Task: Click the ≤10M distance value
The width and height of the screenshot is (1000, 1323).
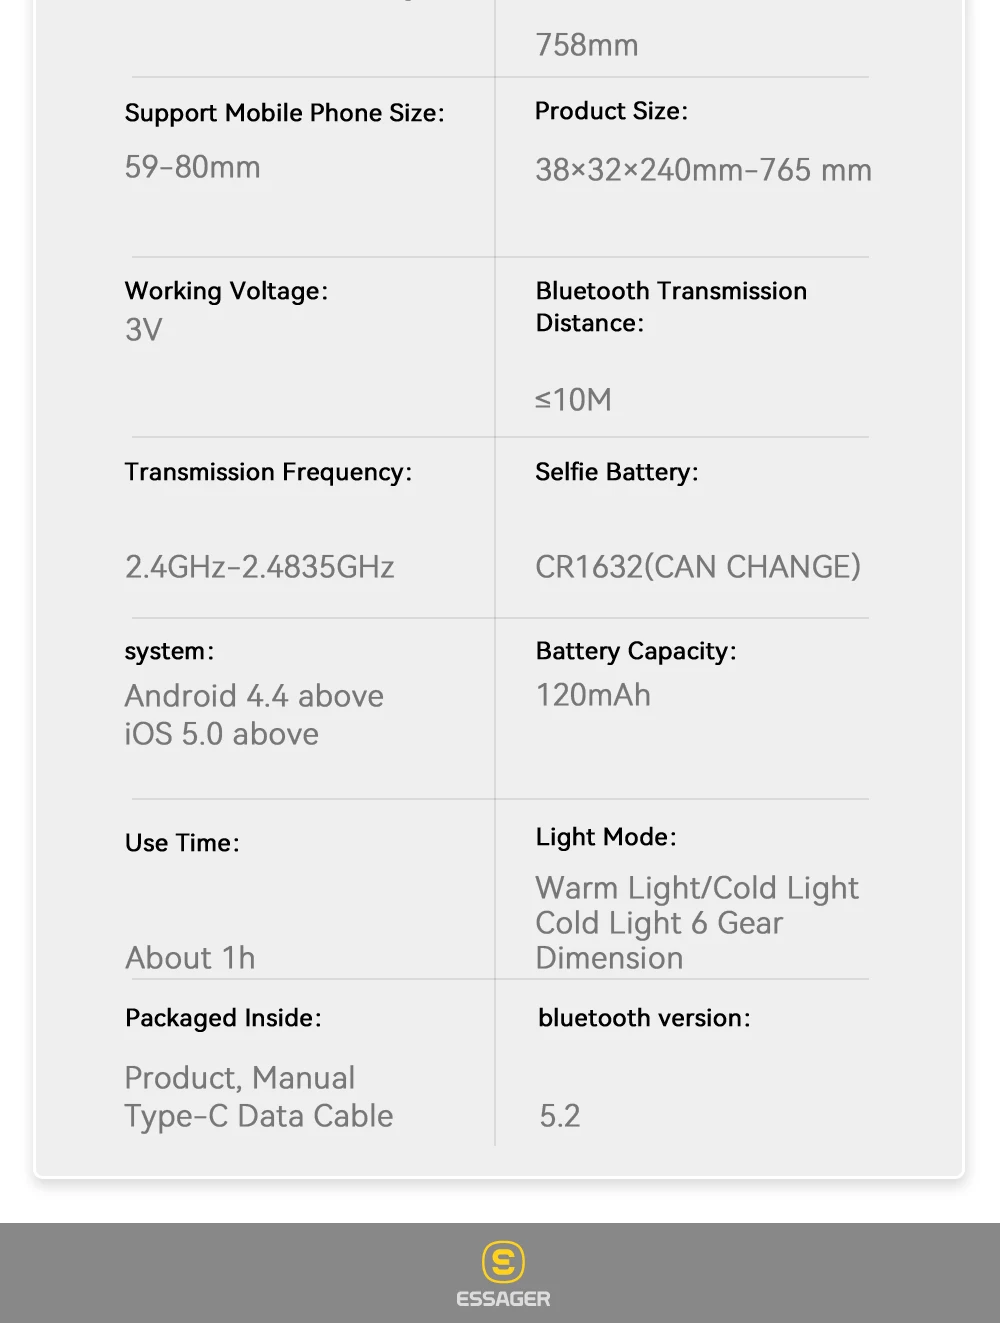Action: coord(573,400)
